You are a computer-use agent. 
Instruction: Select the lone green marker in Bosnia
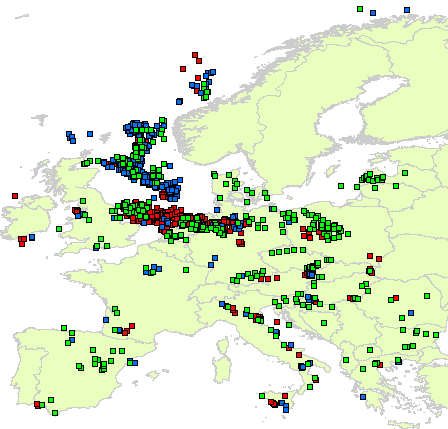pos(324,323)
